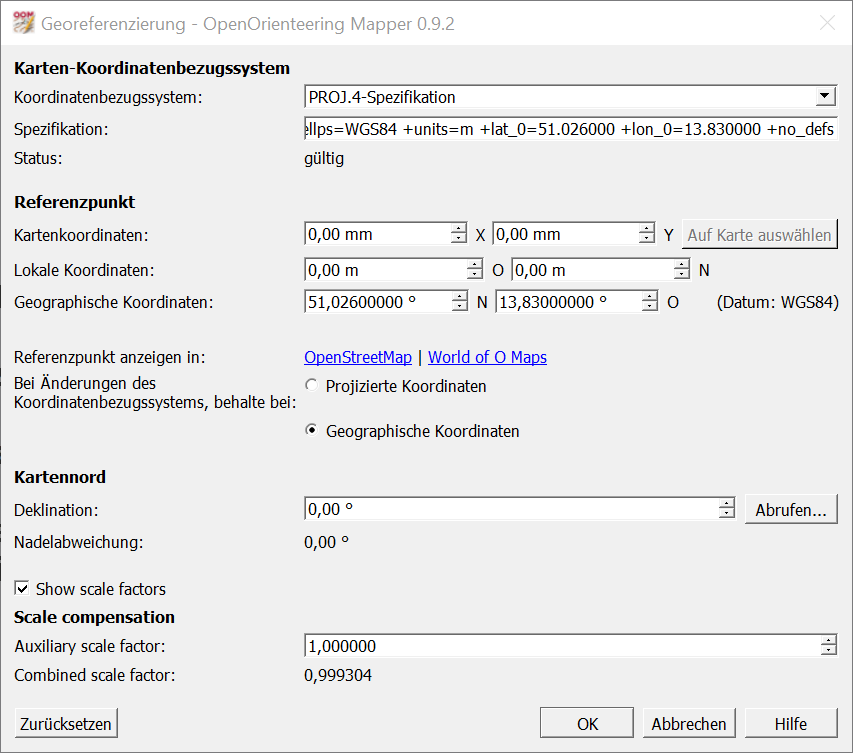This screenshot has width=853, height=753.
Task: Decrease Auxiliary scale factor with down arrow
Action: pyautogui.click(x=828, y=652)
